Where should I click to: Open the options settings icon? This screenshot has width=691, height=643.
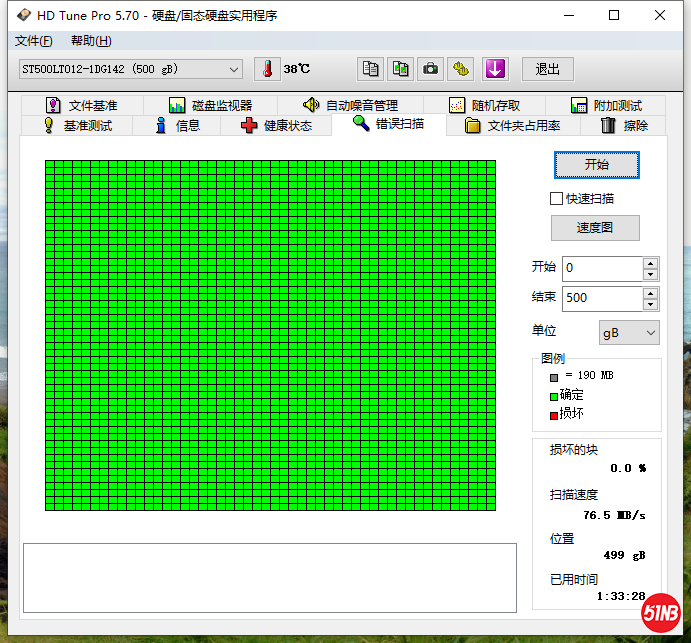(x=460, y=69)
